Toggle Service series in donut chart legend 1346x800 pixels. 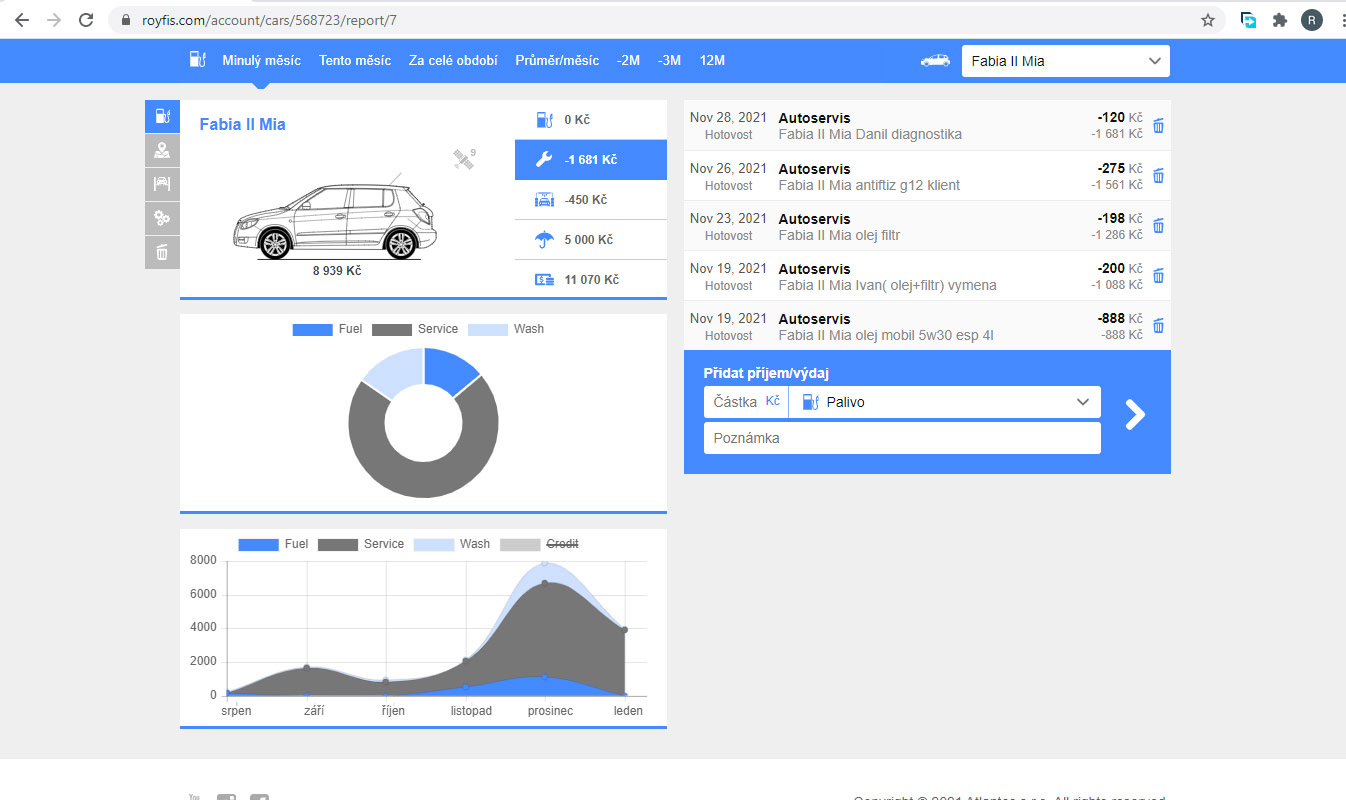[415, 329]
